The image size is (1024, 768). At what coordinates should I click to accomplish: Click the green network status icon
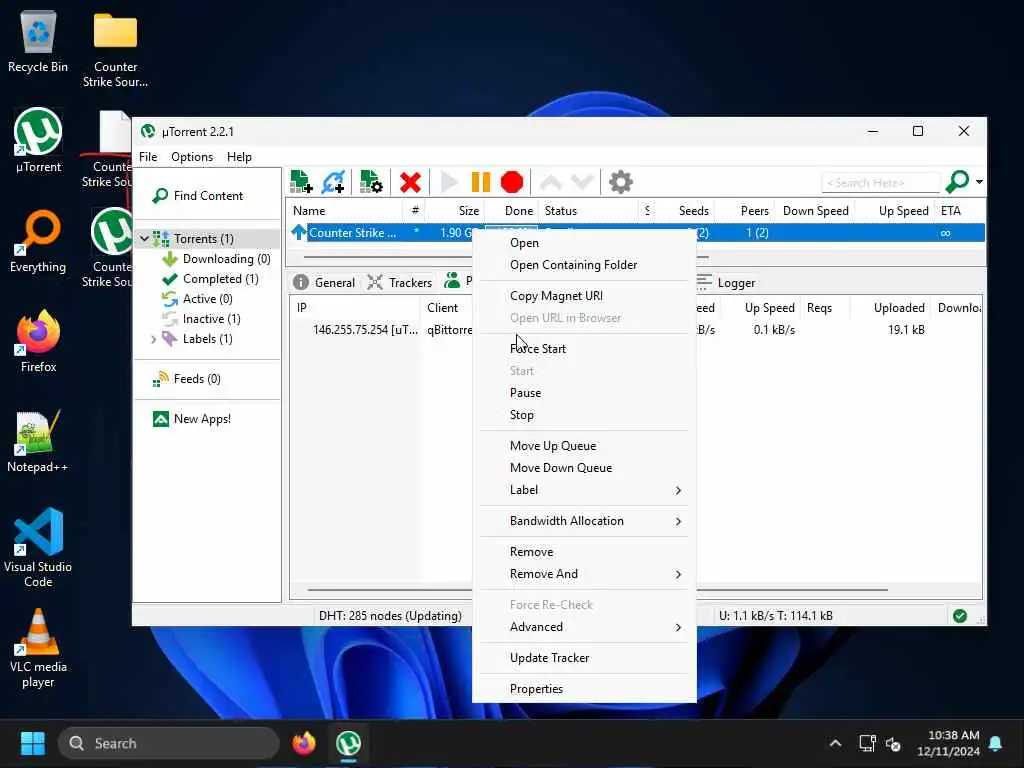click(x=959, y=616)
